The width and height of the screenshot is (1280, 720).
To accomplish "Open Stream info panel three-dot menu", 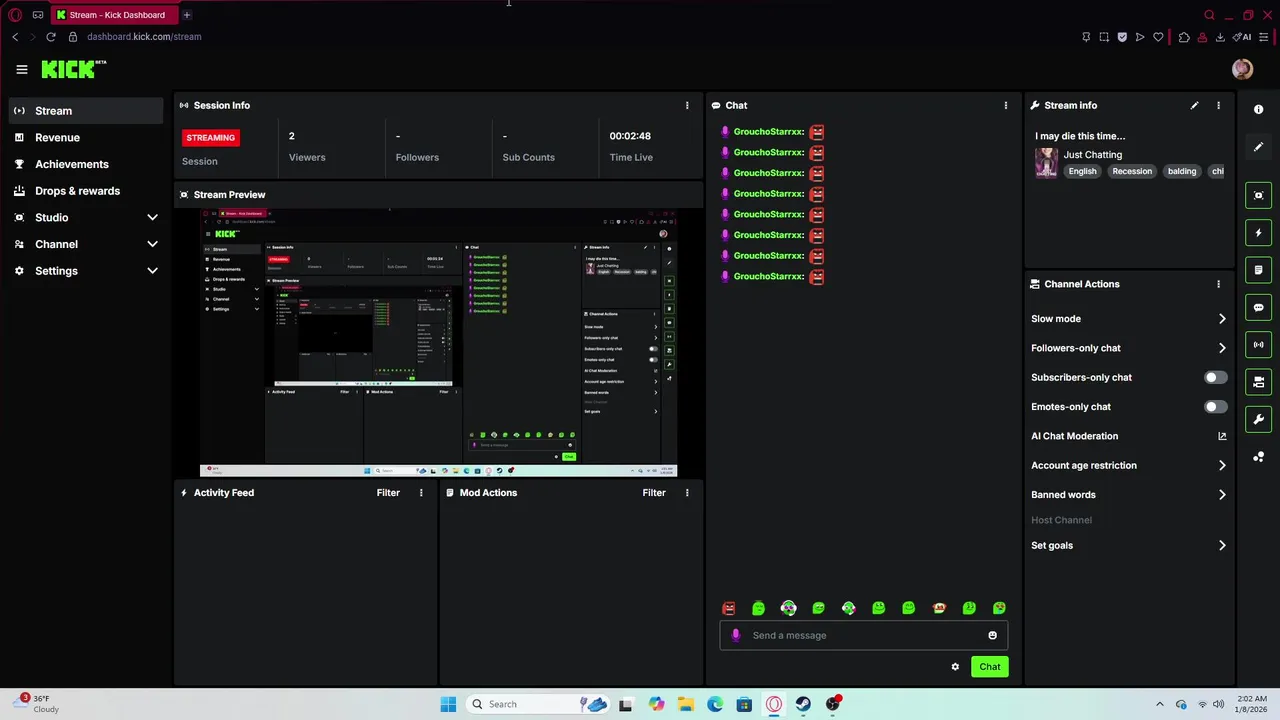I will pyautogui.click(x=1218, y=105).
